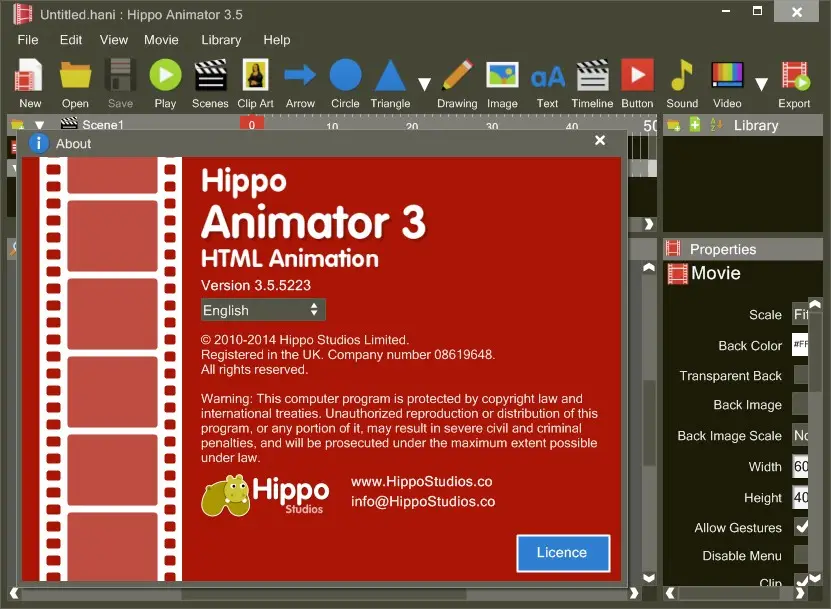Click the Properties panel scroll up arrow
831x609 pixels.
[x=815, y=304]
